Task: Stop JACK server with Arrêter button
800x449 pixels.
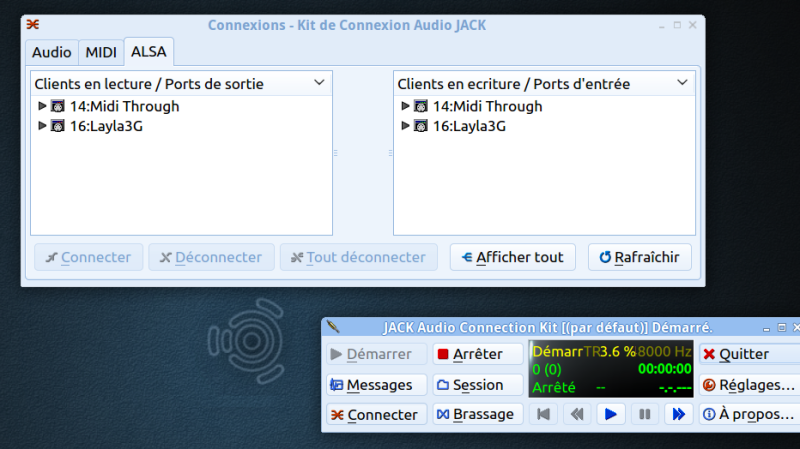Action: click(x=478, y=354)
